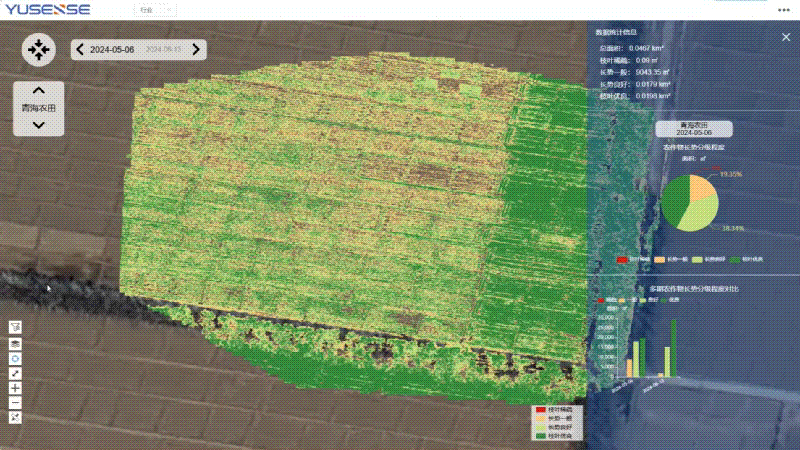Click the fullscreen expand arrows icon
The height and width of the screenshot is (450, 800).
[x=15, y=372]
